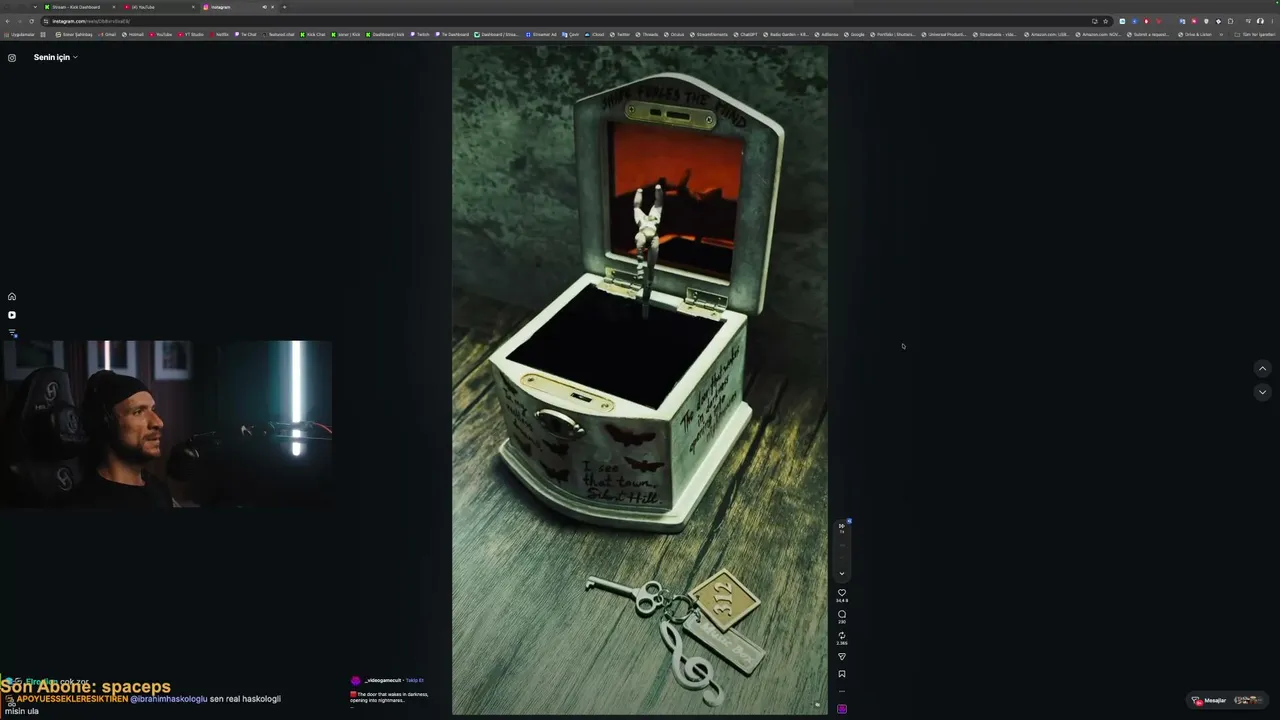Image resolution: width=1280 pixels, height=720 pixels.
Task: Open the audio thumbnail of the reel
Action: coord(842,709)
